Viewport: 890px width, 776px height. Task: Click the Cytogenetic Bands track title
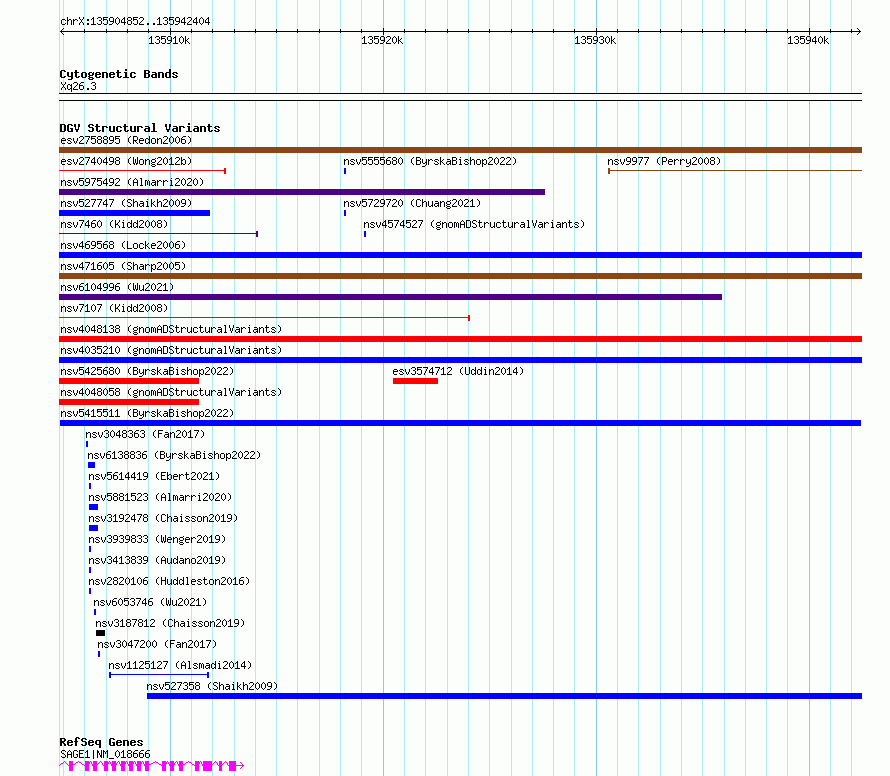tap(119, 74)
